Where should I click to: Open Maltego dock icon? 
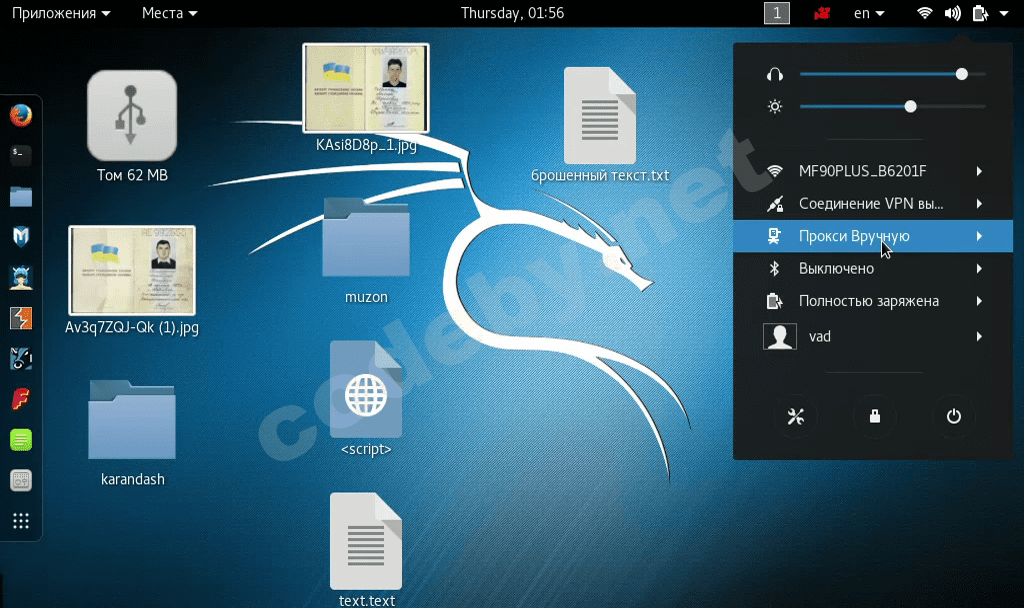(21, 359)
